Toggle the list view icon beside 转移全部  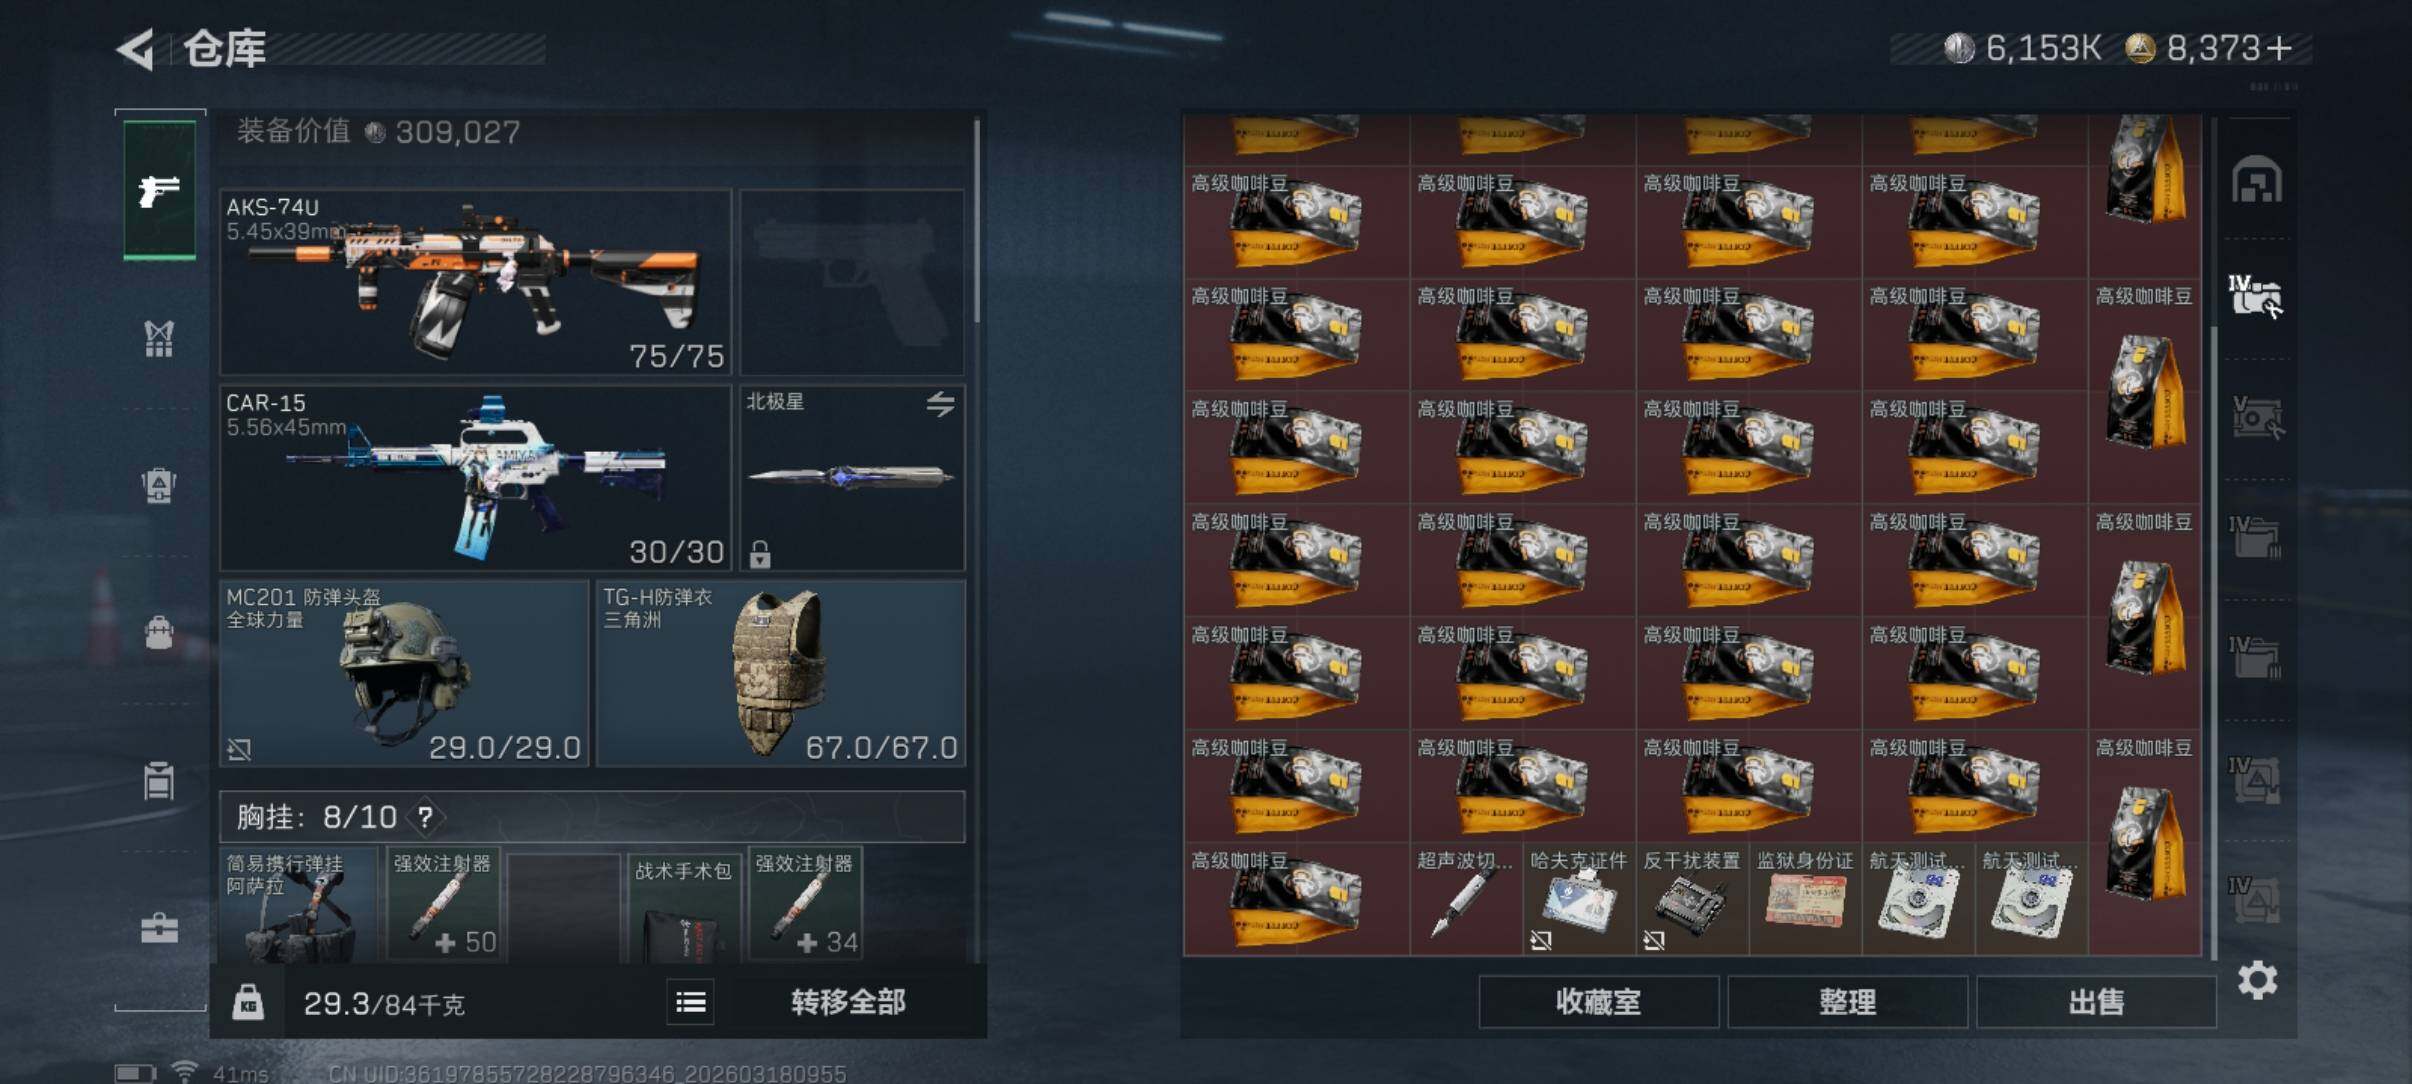pos(690,1002)
